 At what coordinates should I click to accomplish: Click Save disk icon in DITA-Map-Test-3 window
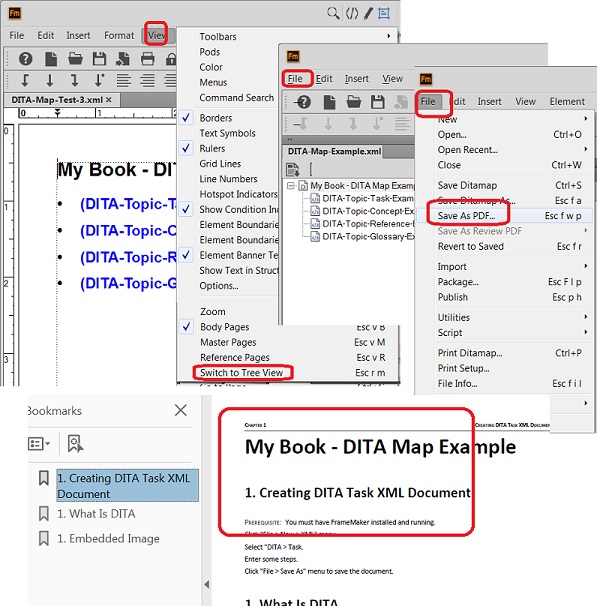coord(99,59)
